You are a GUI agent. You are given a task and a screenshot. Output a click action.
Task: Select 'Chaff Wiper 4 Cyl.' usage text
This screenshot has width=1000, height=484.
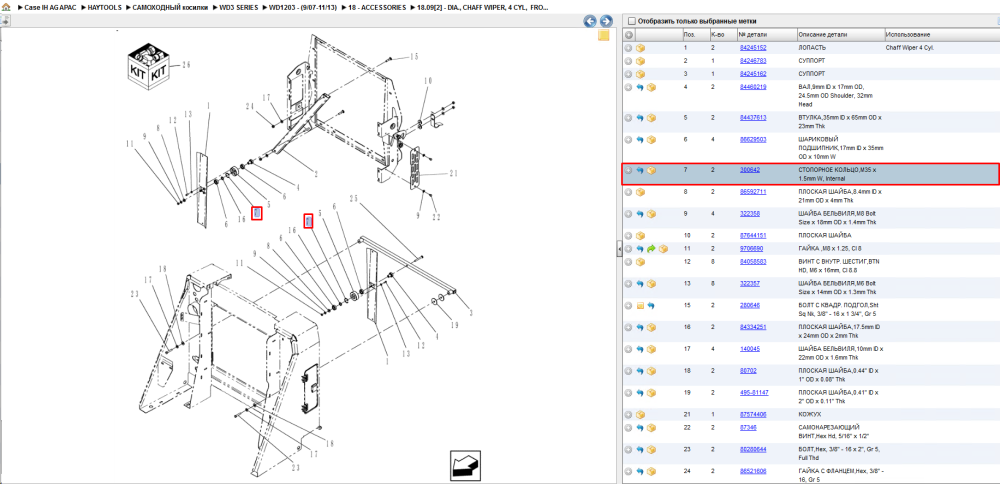point(909,48)
